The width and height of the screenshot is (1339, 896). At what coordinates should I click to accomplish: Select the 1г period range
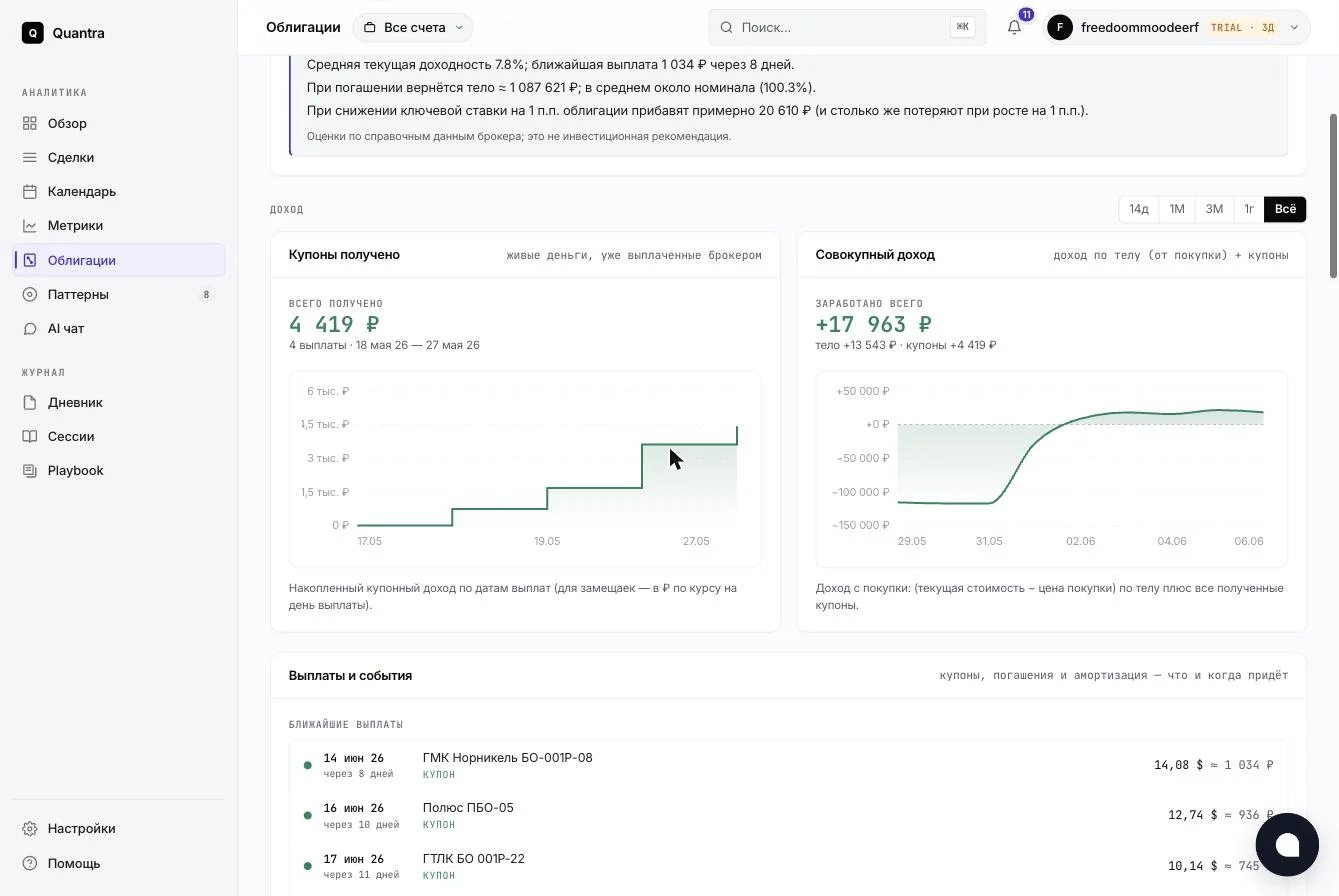pos(1249,209)
